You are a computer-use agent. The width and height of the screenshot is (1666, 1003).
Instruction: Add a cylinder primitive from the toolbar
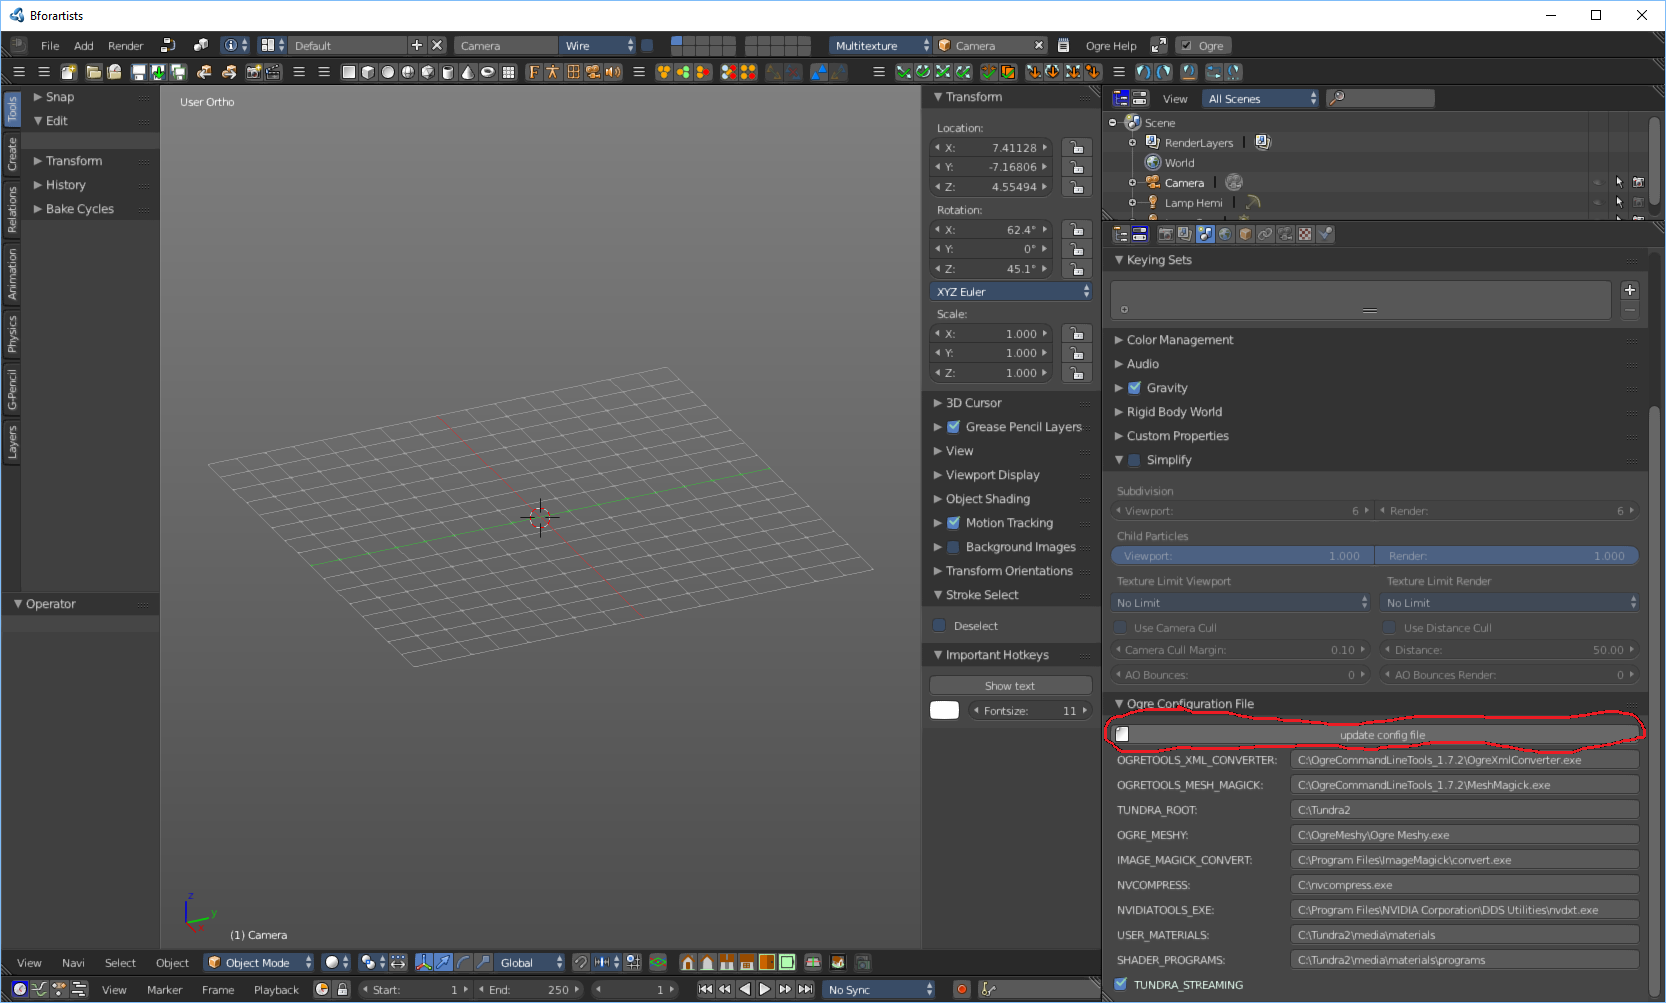(448, 72)
